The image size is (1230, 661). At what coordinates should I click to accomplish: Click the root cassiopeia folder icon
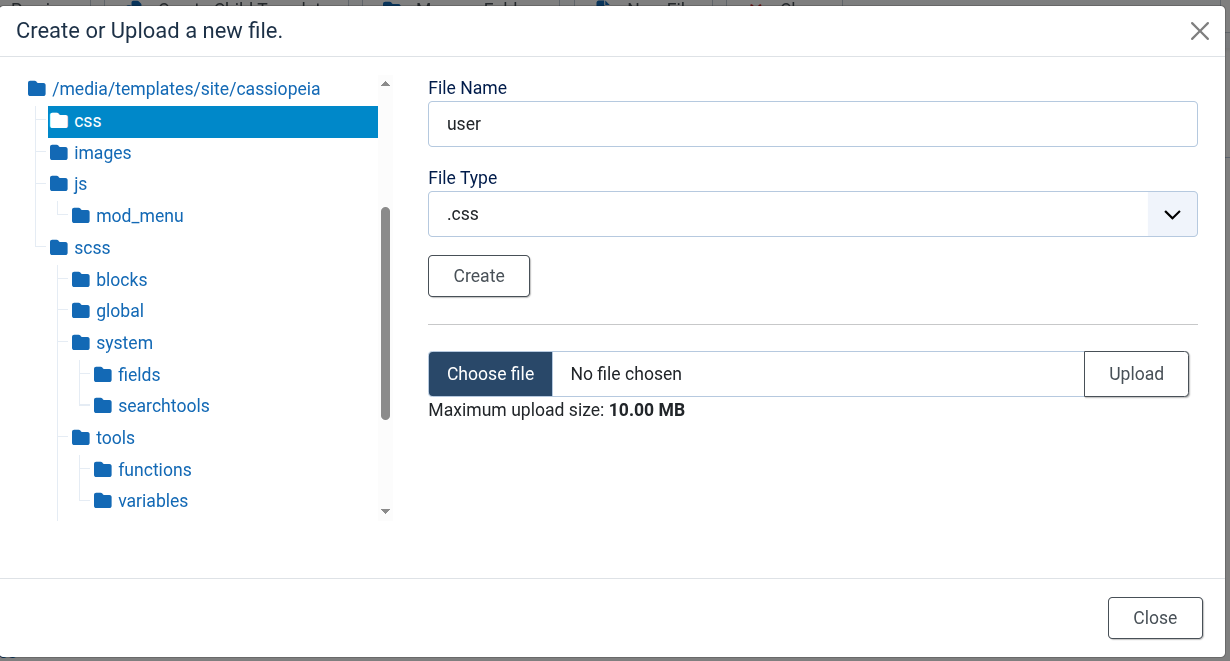point(37,89)
